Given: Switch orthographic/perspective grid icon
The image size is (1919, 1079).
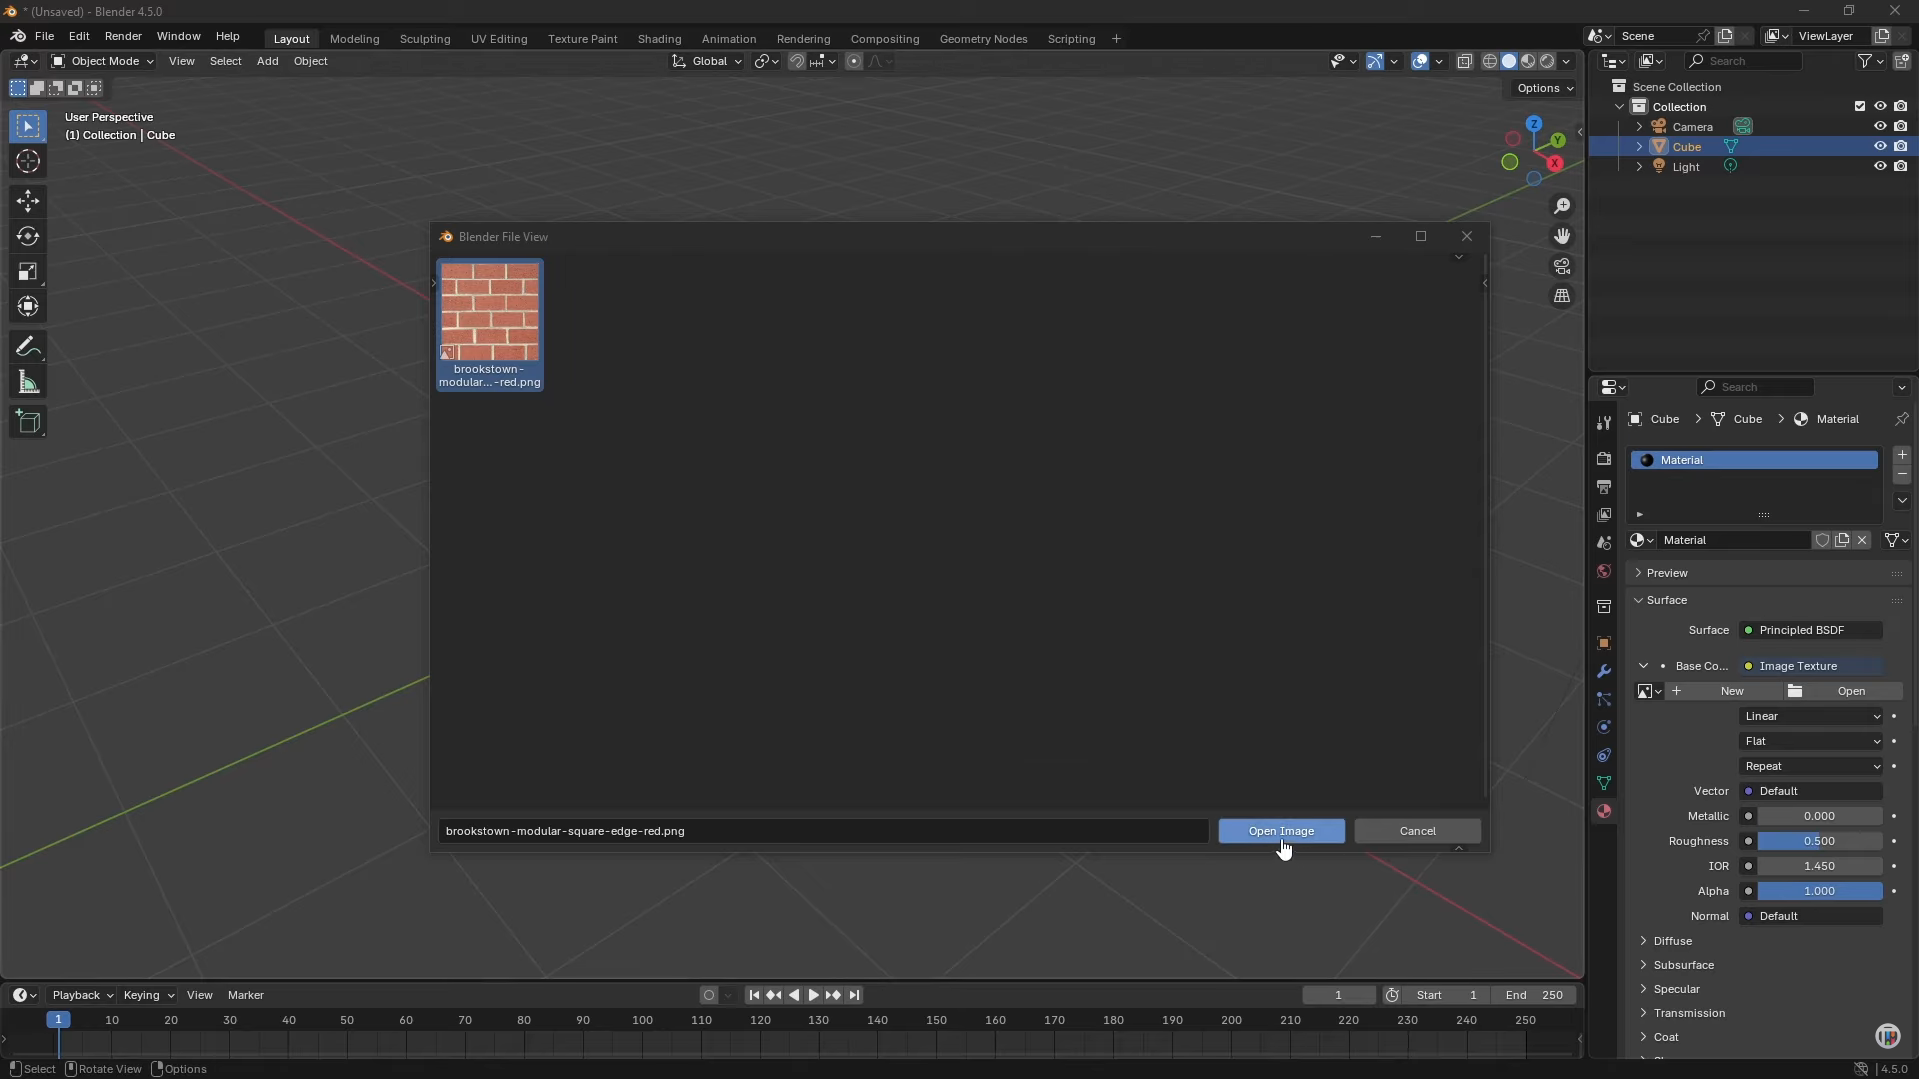Looking at the screenshot, I should coord(1562,296).
